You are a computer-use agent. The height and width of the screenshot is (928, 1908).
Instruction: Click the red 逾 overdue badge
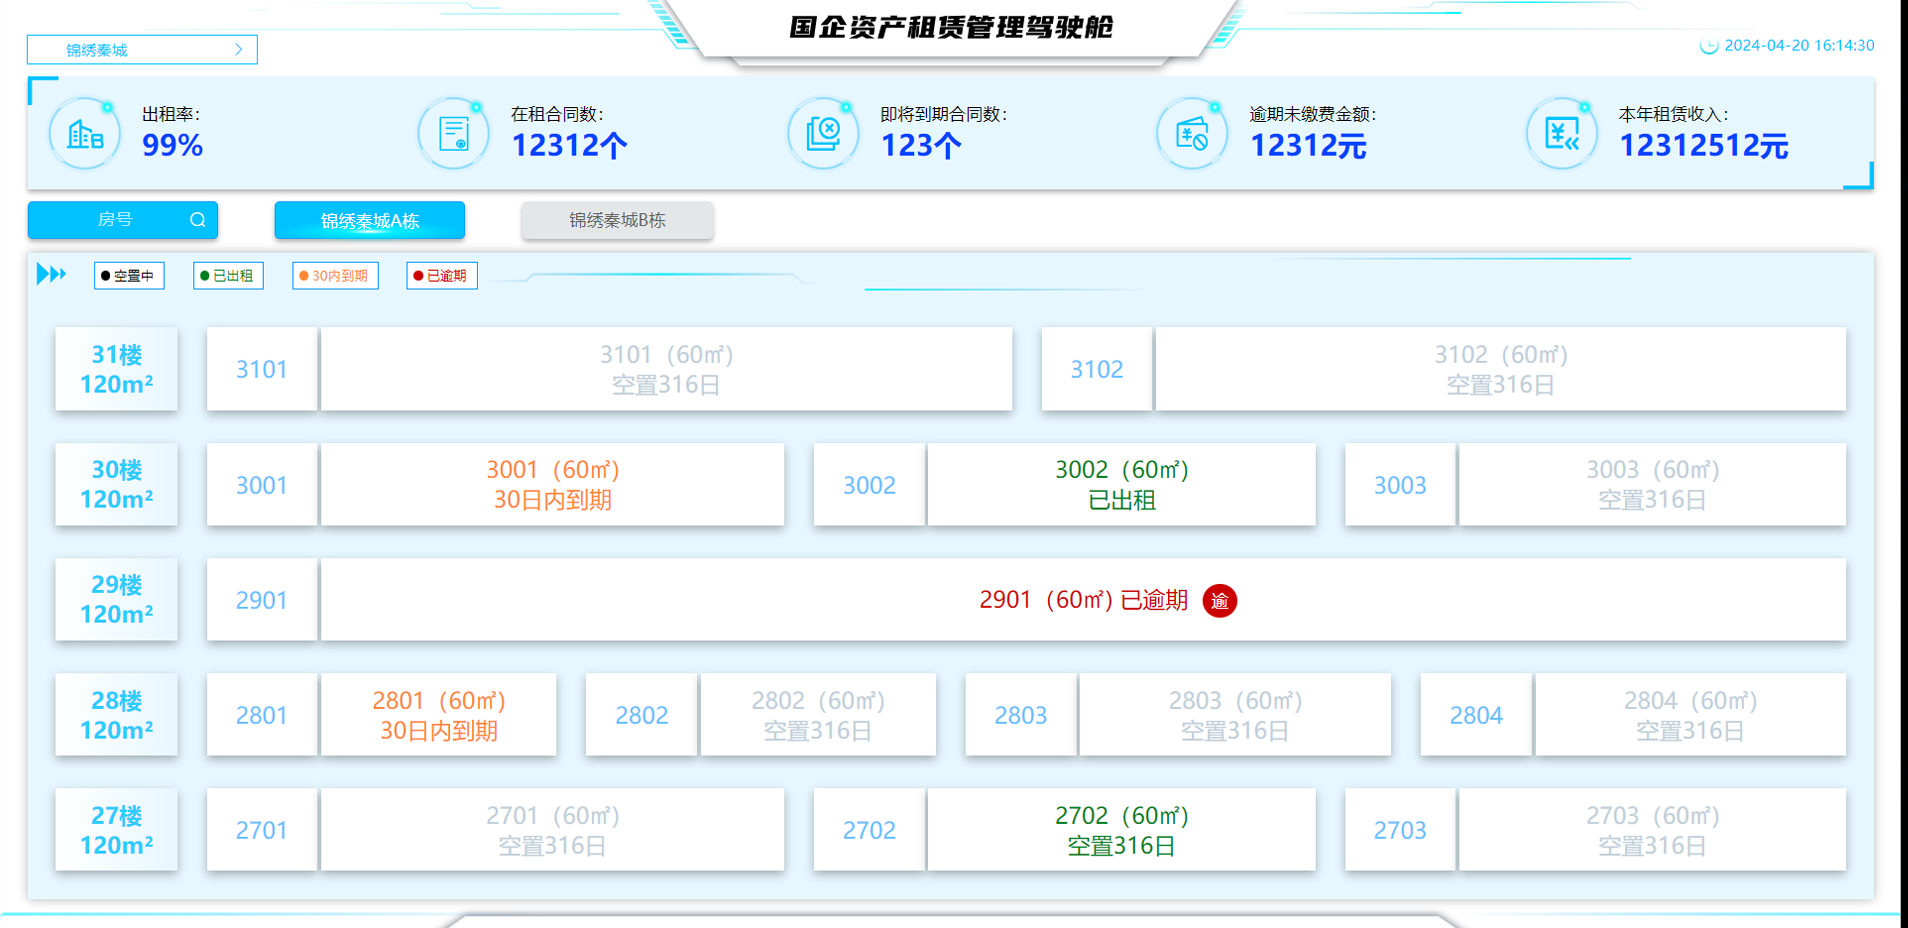tap(1219, 601)
